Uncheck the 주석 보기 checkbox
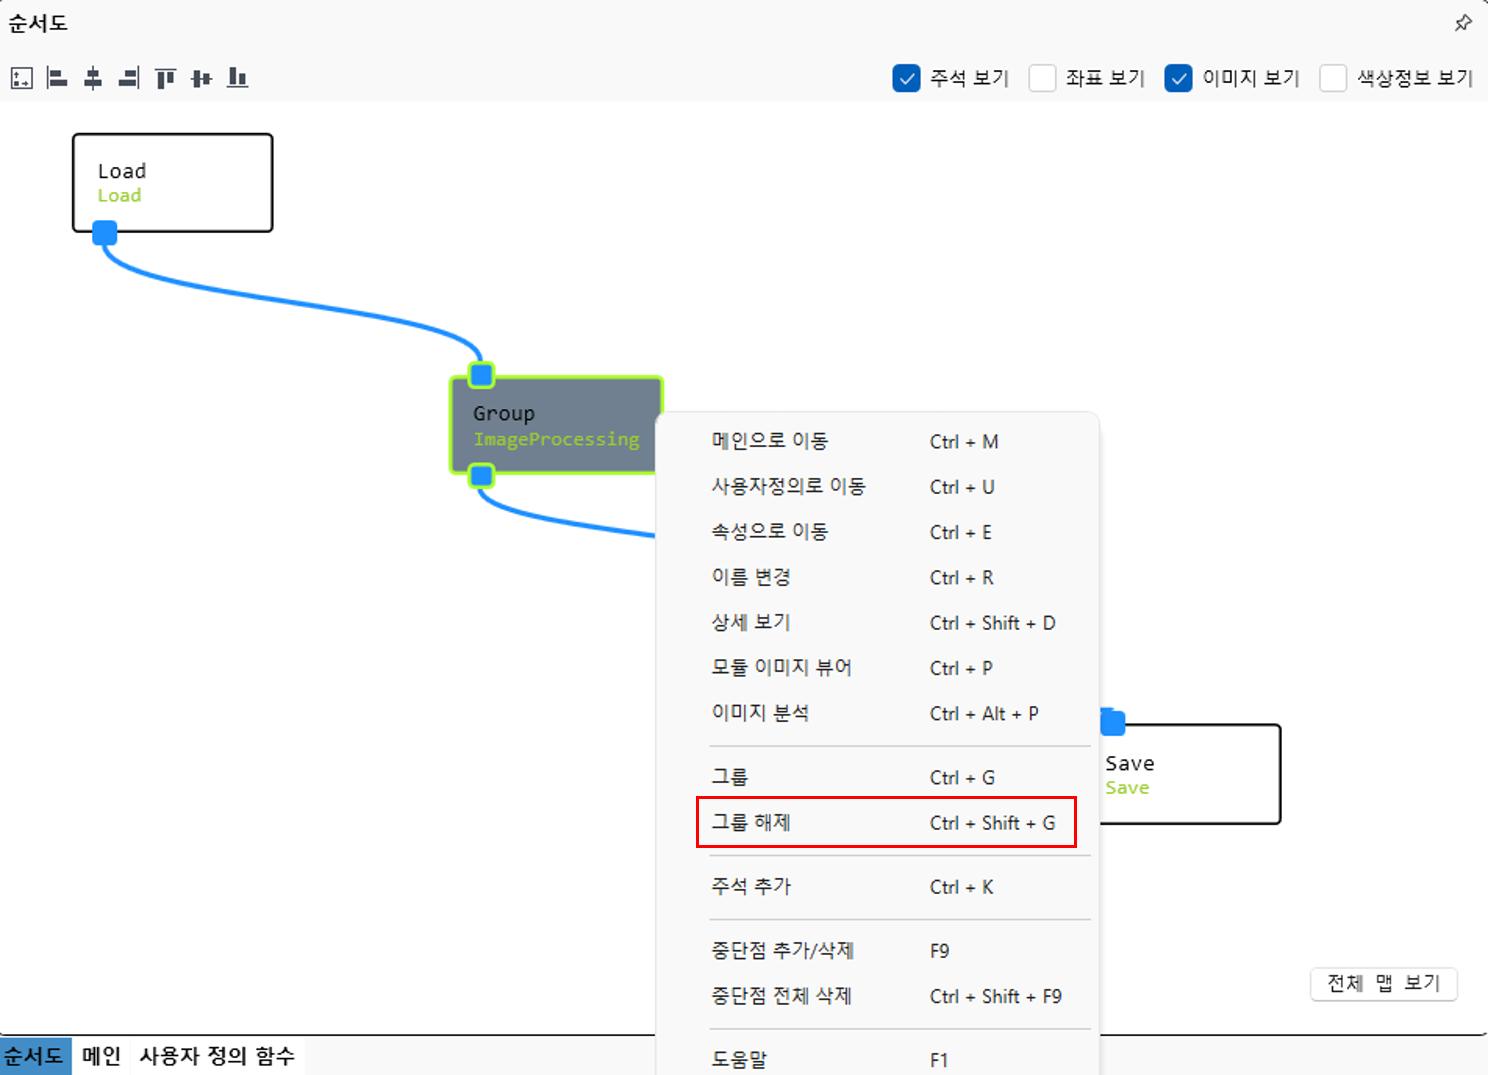Image resolution: width=1488 pixels, height=1075 pixels. click(x=906, y=78)
